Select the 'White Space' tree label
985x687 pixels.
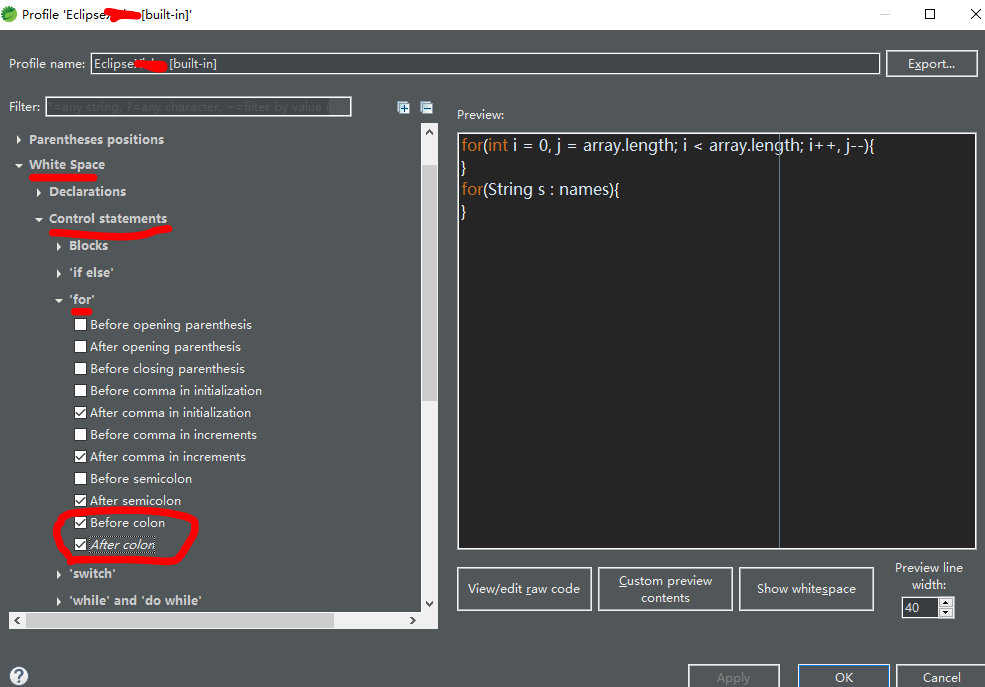pos(67,165)
